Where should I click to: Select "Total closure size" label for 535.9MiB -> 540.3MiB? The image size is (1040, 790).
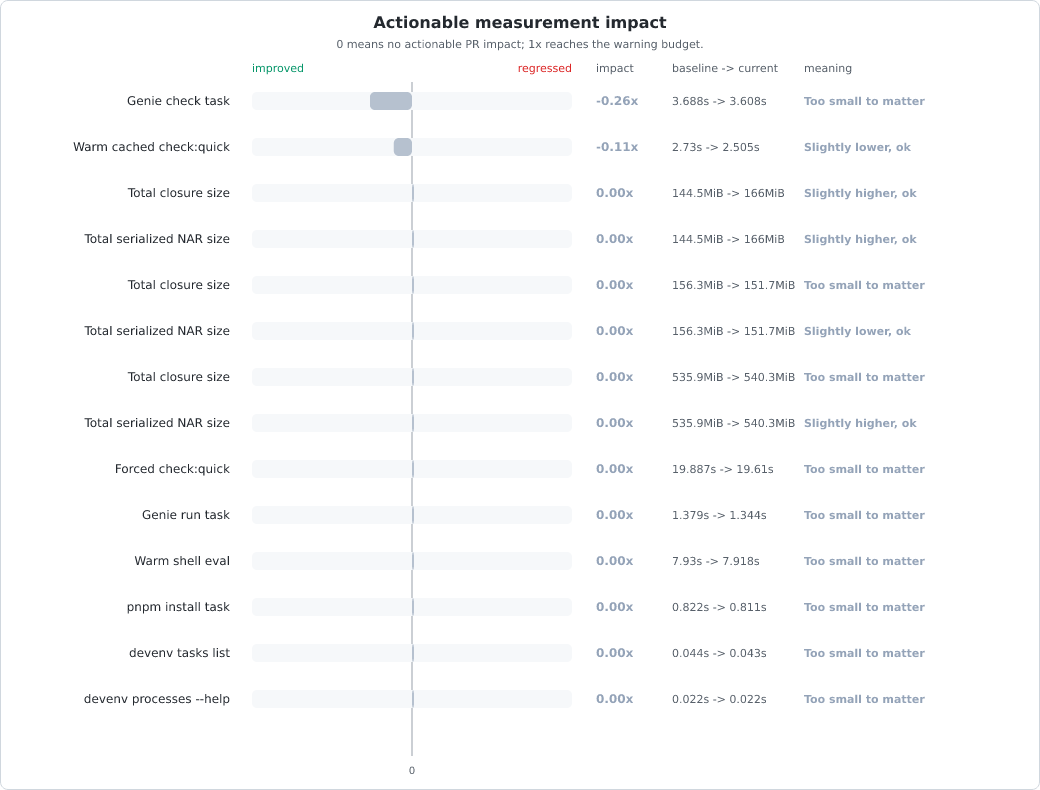tap(178, 377)
